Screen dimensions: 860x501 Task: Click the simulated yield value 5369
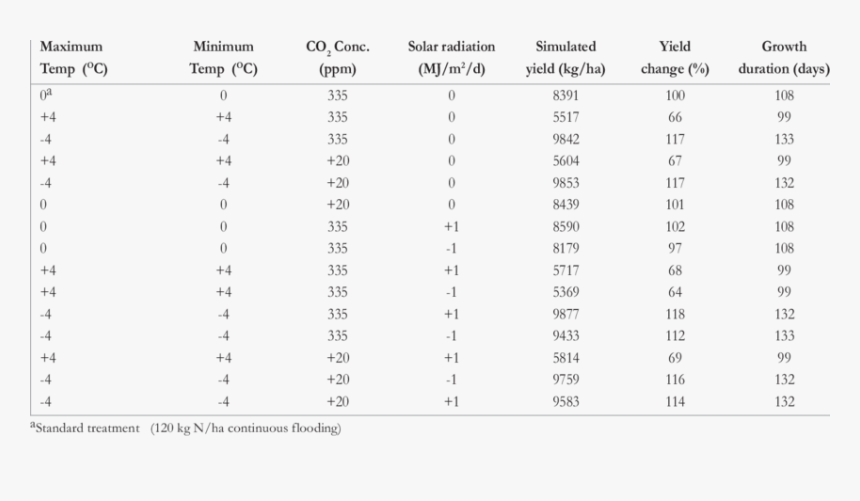[x=565, y=292]
